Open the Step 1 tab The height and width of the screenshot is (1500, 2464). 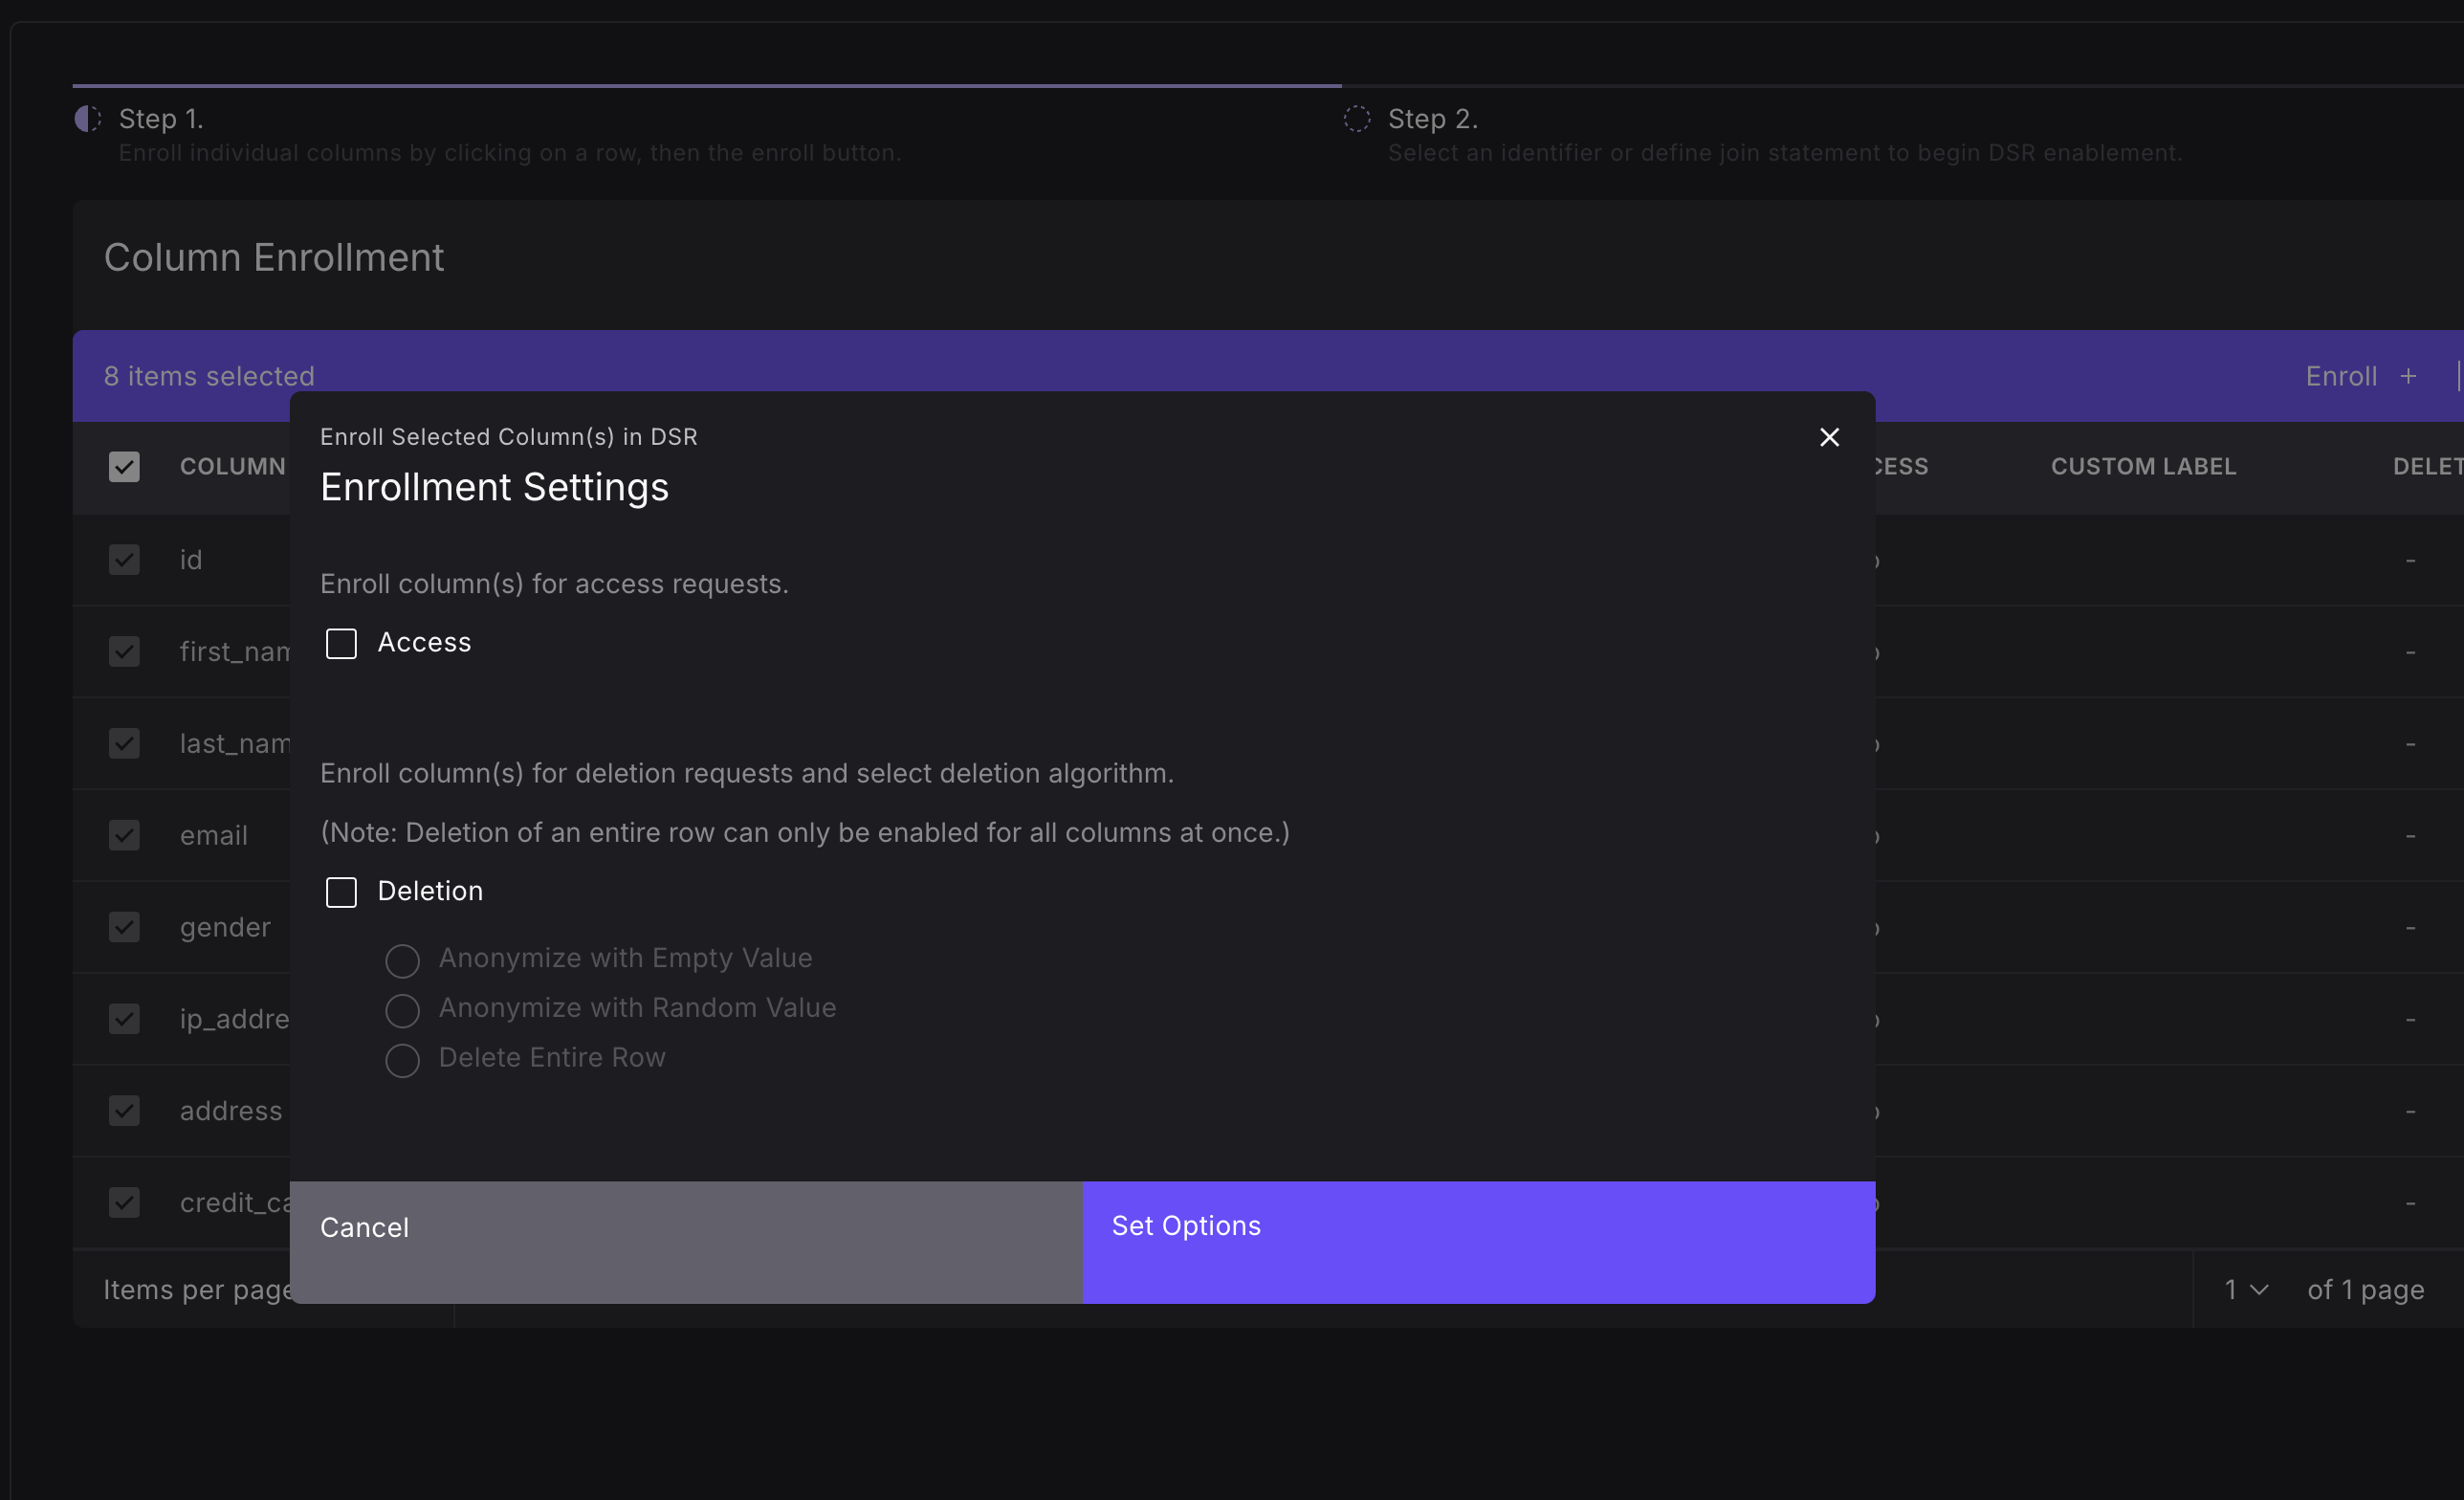point(161,119)
